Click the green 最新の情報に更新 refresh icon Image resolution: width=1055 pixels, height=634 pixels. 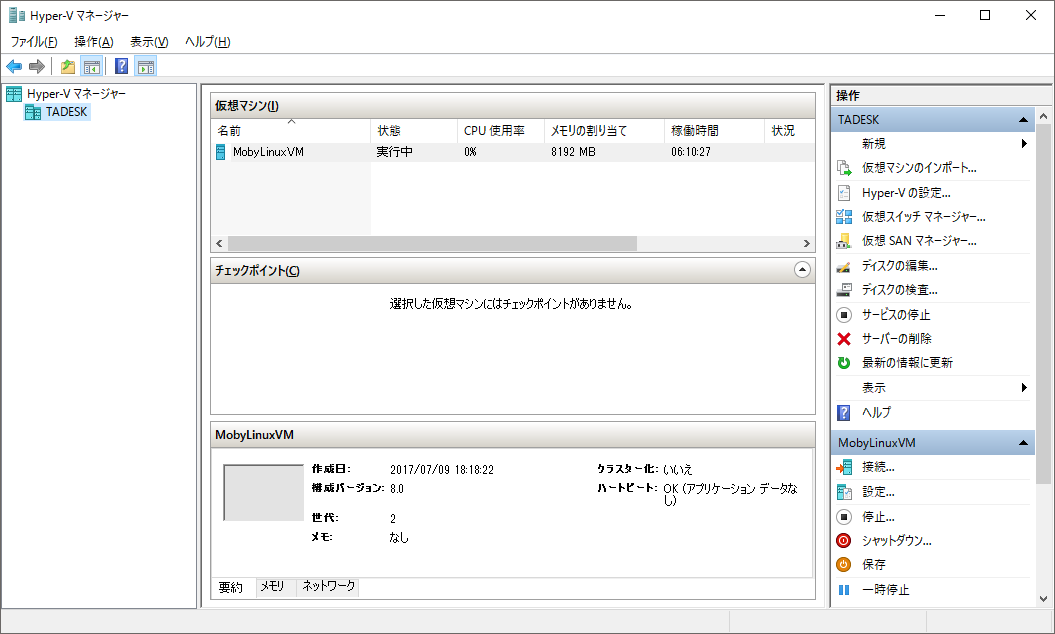coord(844,363)
